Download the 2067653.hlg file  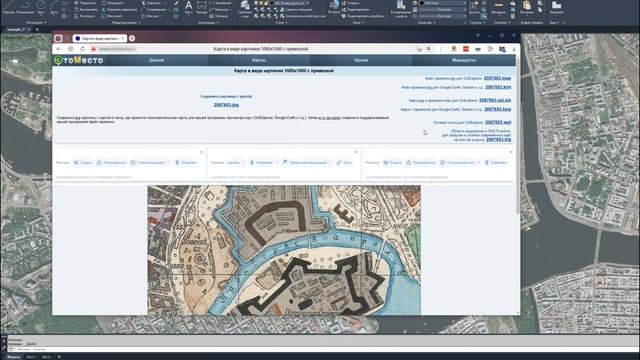click(498, 140)
